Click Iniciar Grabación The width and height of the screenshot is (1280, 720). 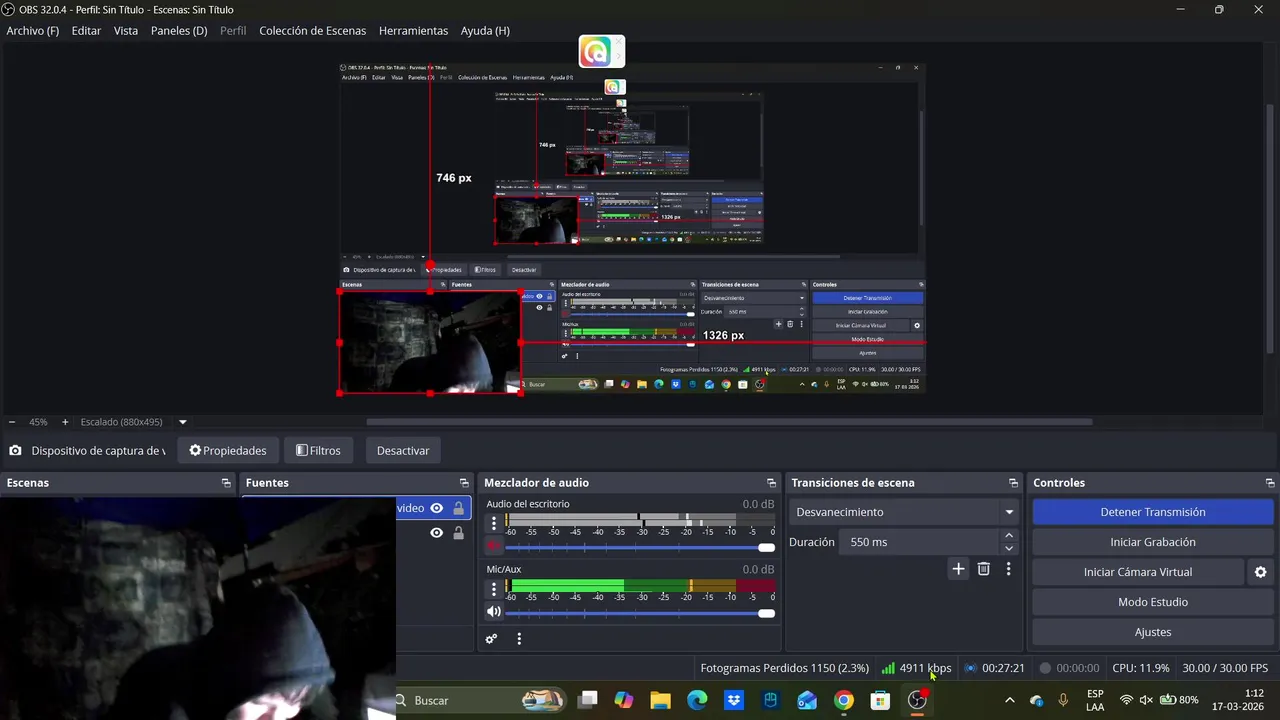point(1153,542)
